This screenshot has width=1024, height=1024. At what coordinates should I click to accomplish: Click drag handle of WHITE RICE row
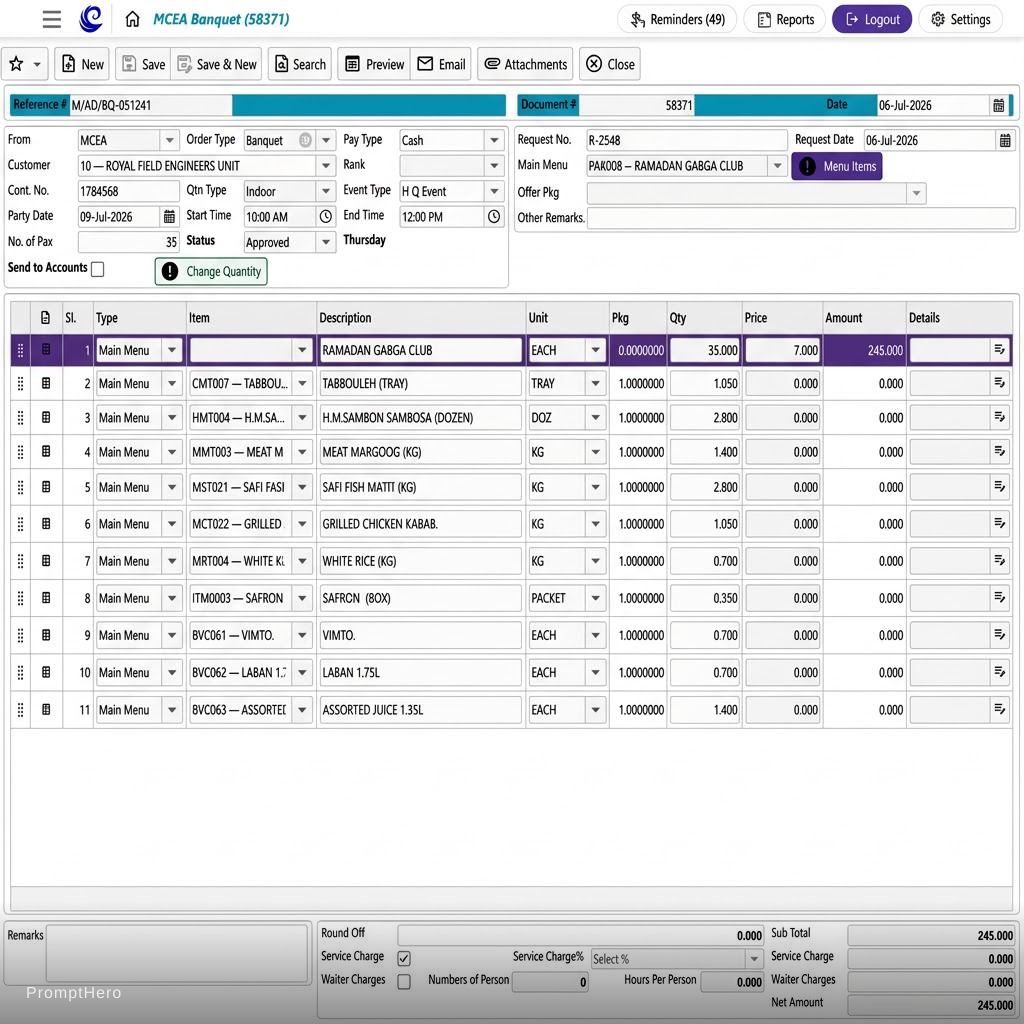click(20, 561)
